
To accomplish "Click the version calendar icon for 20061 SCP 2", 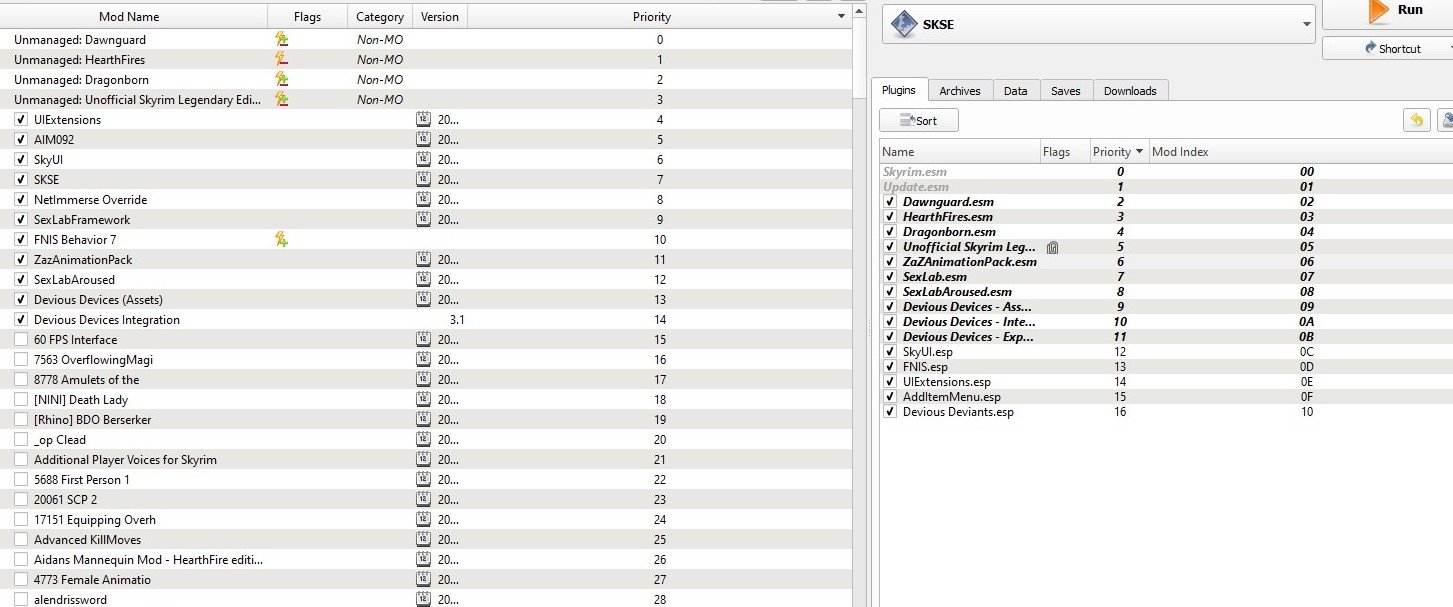I will click(x=423, y=499).
